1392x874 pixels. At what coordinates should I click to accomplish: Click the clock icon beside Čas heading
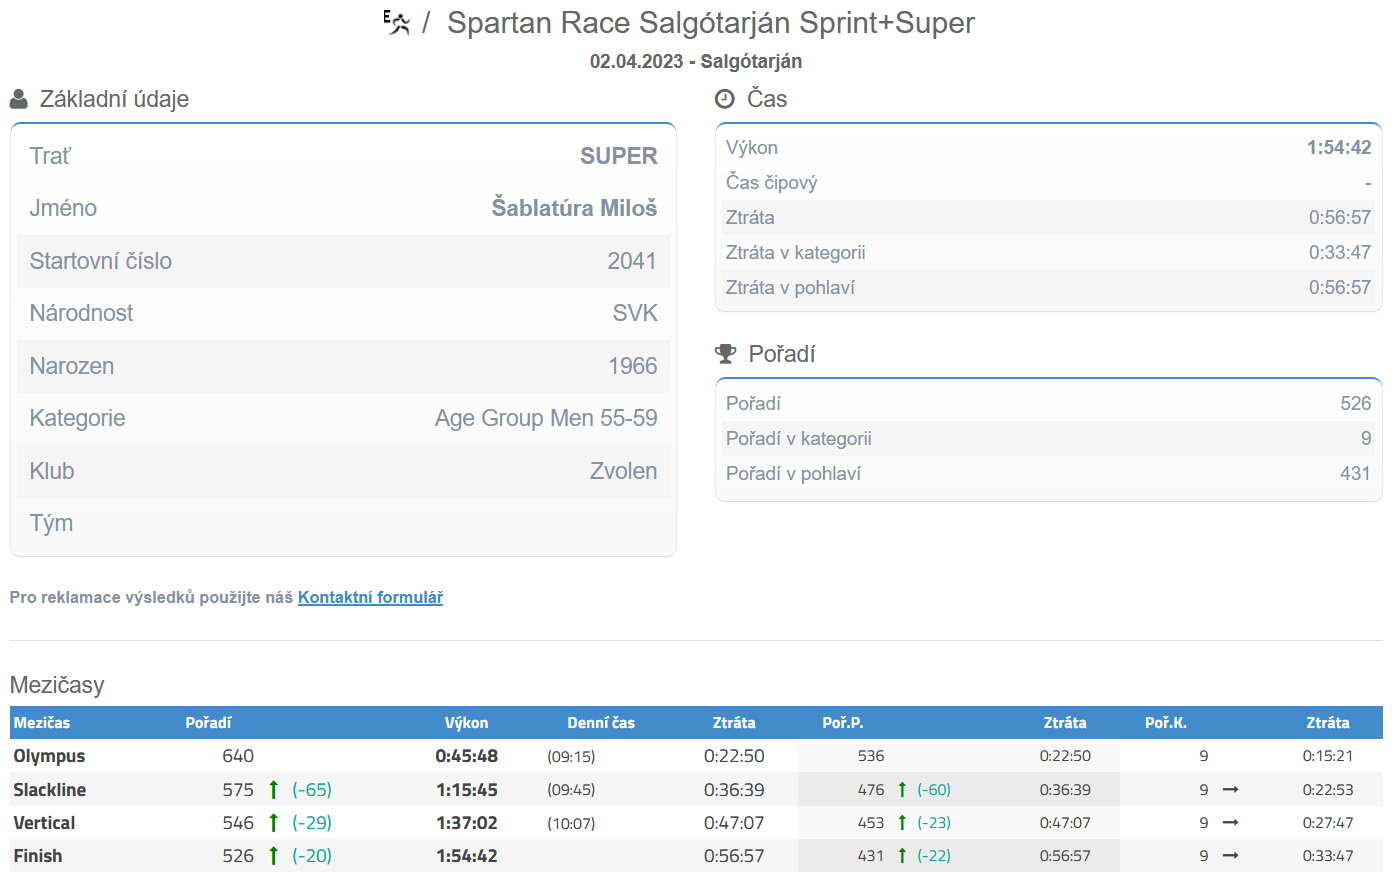tap(725, 99)
